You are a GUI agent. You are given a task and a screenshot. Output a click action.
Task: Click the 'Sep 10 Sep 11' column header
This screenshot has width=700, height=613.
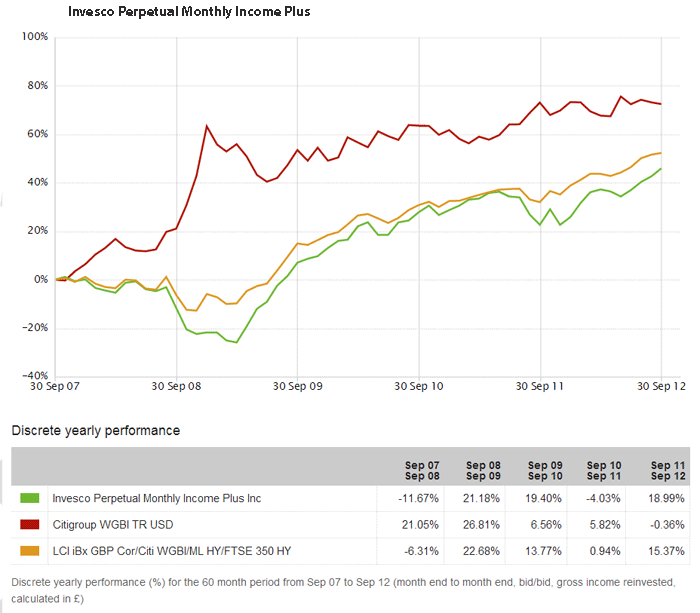(604, 471)
